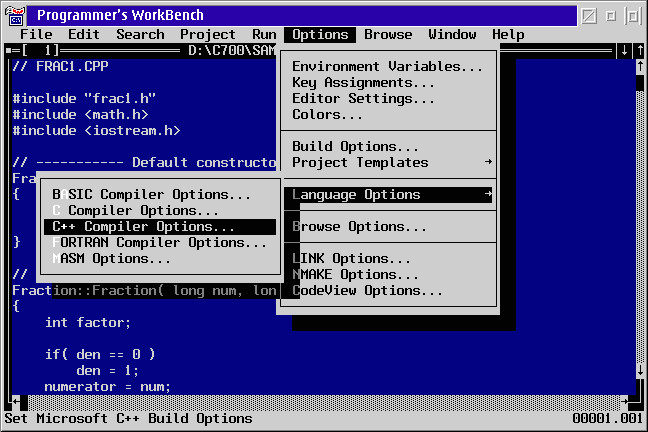This screenshot has width=648, height=432.
Task: Click the vertical scrollbar down arrow
Action: 640,371
